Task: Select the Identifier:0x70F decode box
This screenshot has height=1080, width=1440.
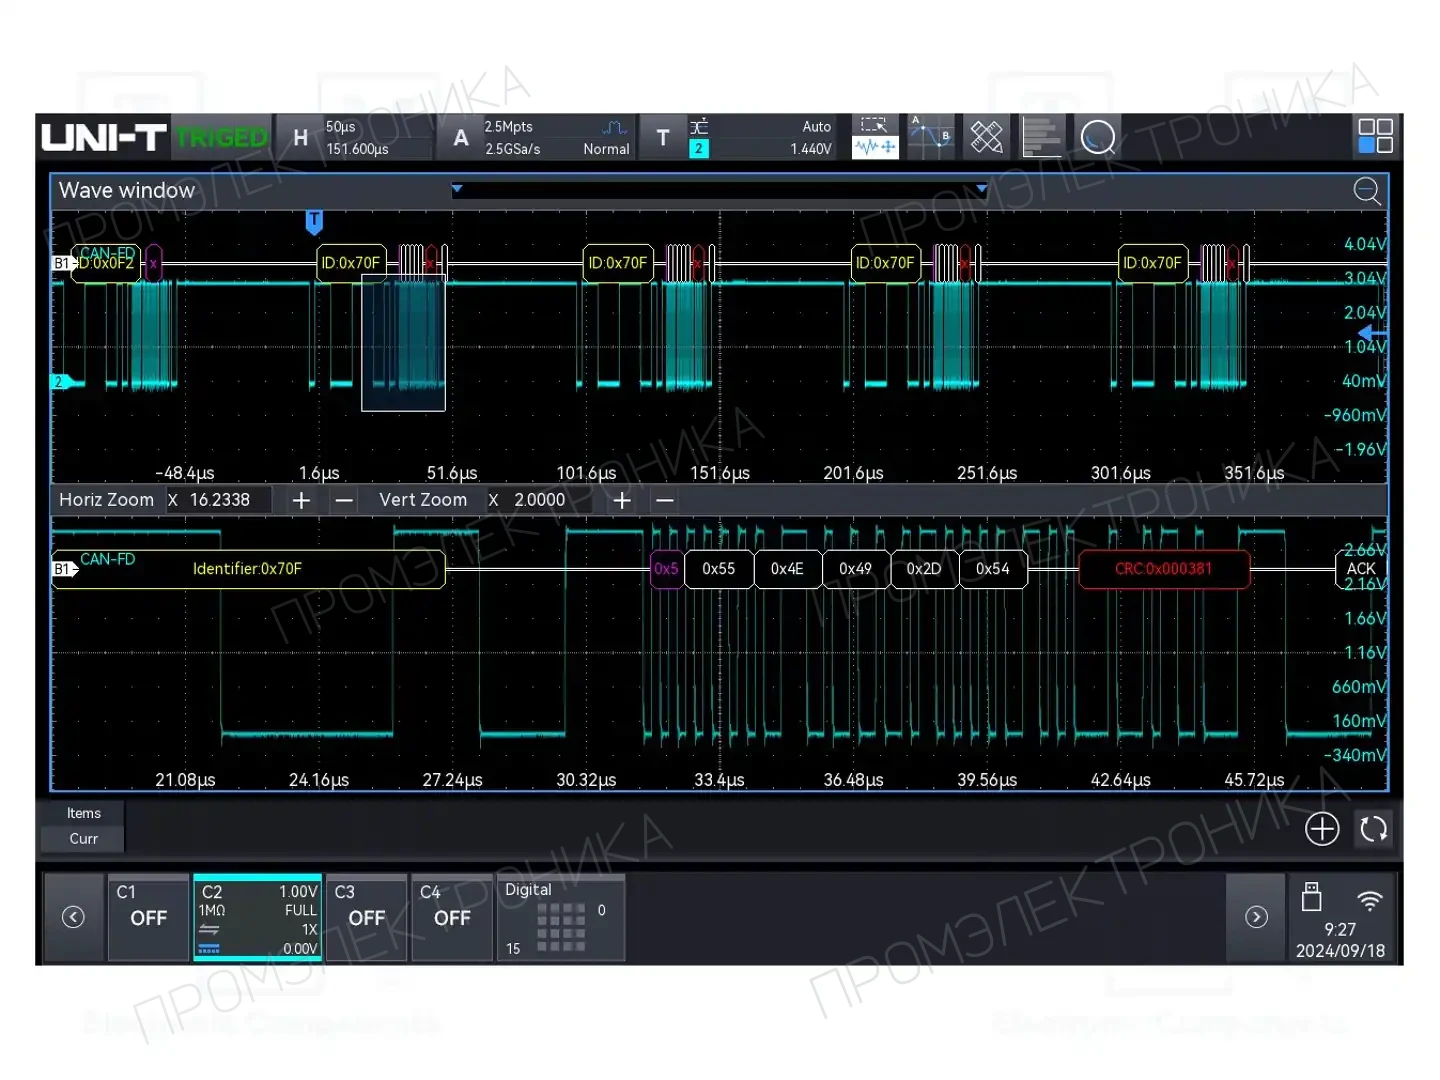Action: 248,569
